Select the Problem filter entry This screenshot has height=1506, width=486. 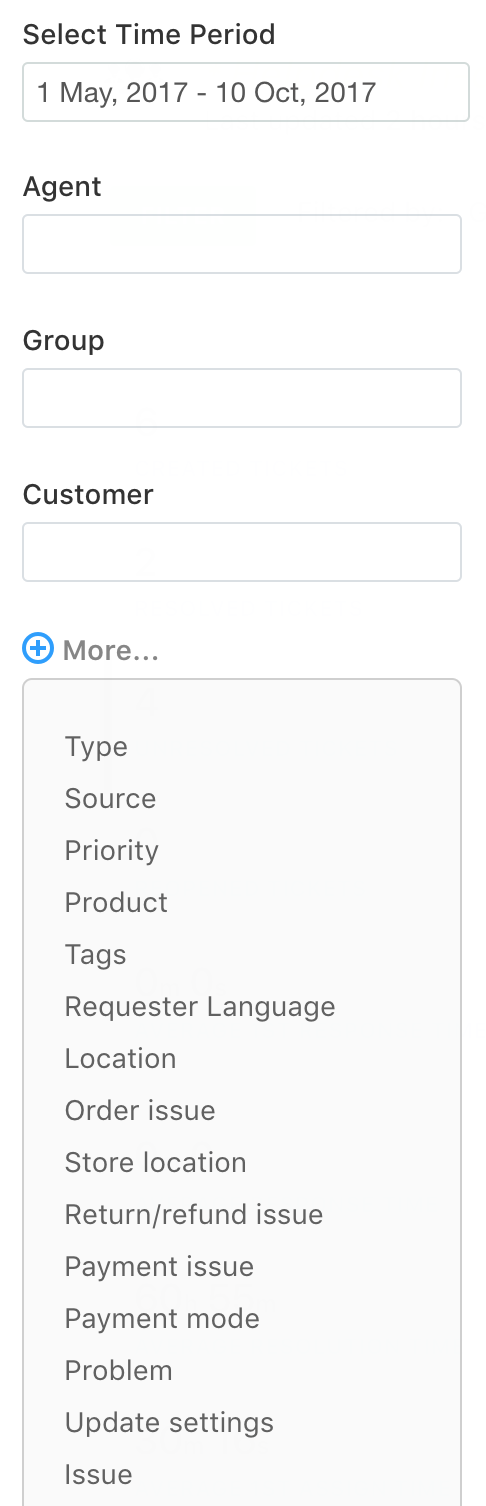pyautogui.click(x=119, y=1371)
